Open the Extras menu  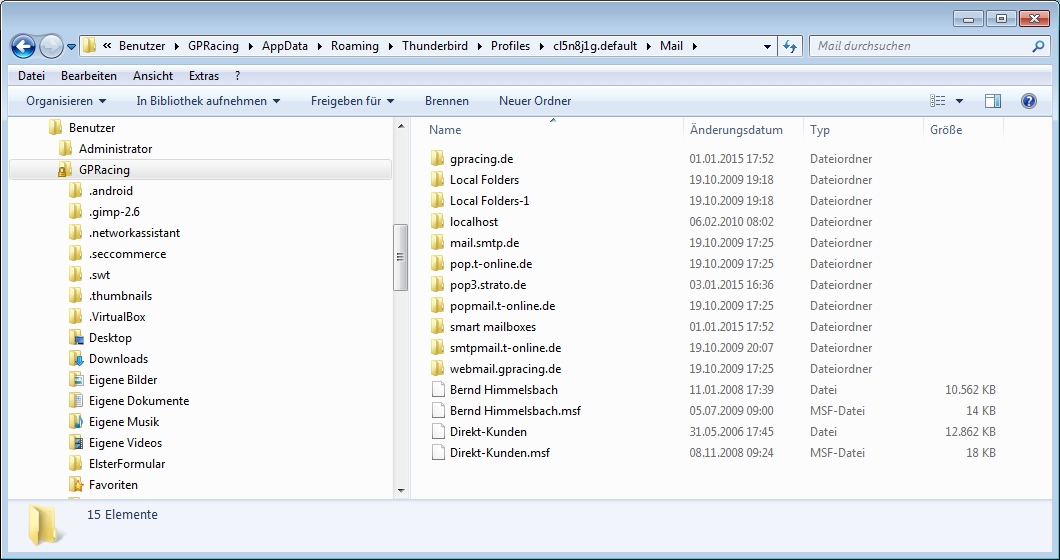(x=203, y=76)
